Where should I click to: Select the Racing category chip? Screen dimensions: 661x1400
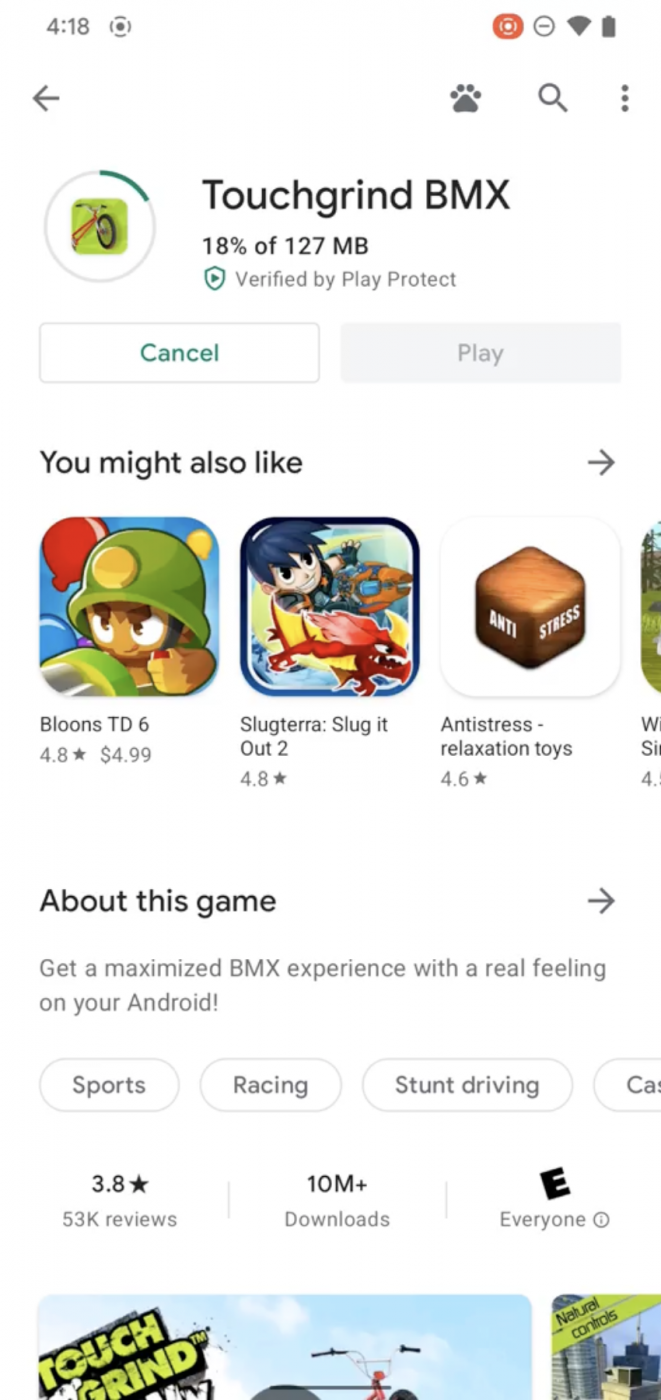(x=271, y=1085)
